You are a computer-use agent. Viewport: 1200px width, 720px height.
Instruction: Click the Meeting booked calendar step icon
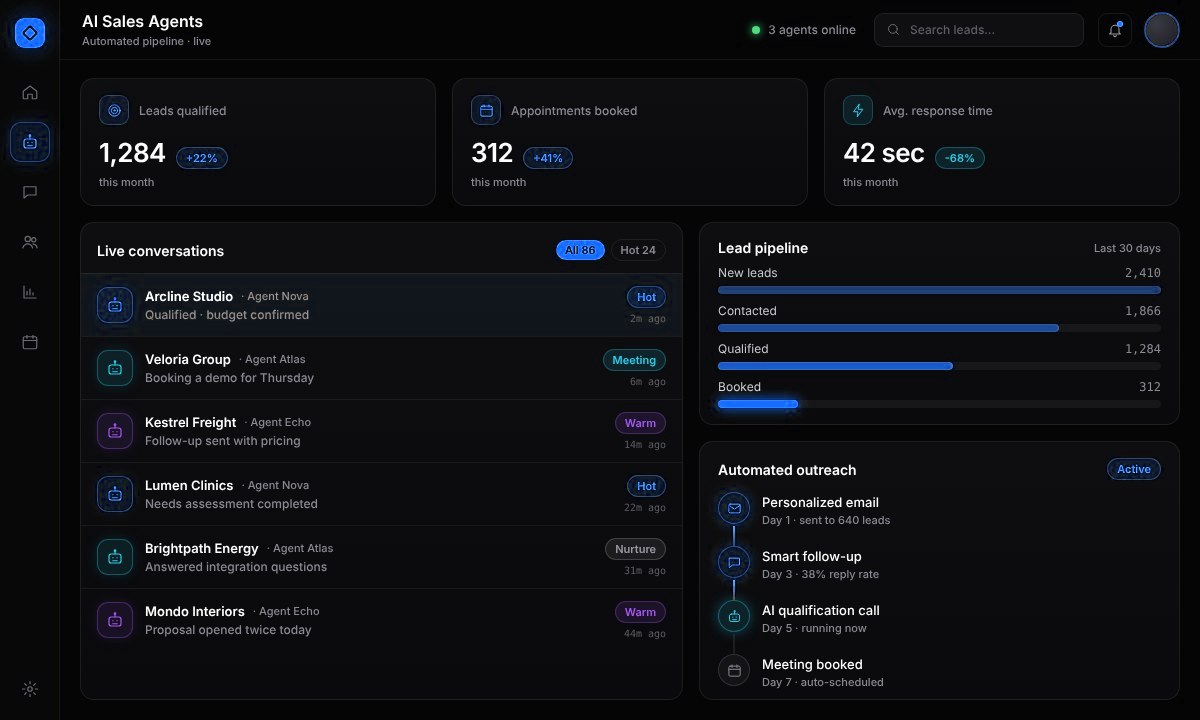pyautogui.click(x=734, y=670)
